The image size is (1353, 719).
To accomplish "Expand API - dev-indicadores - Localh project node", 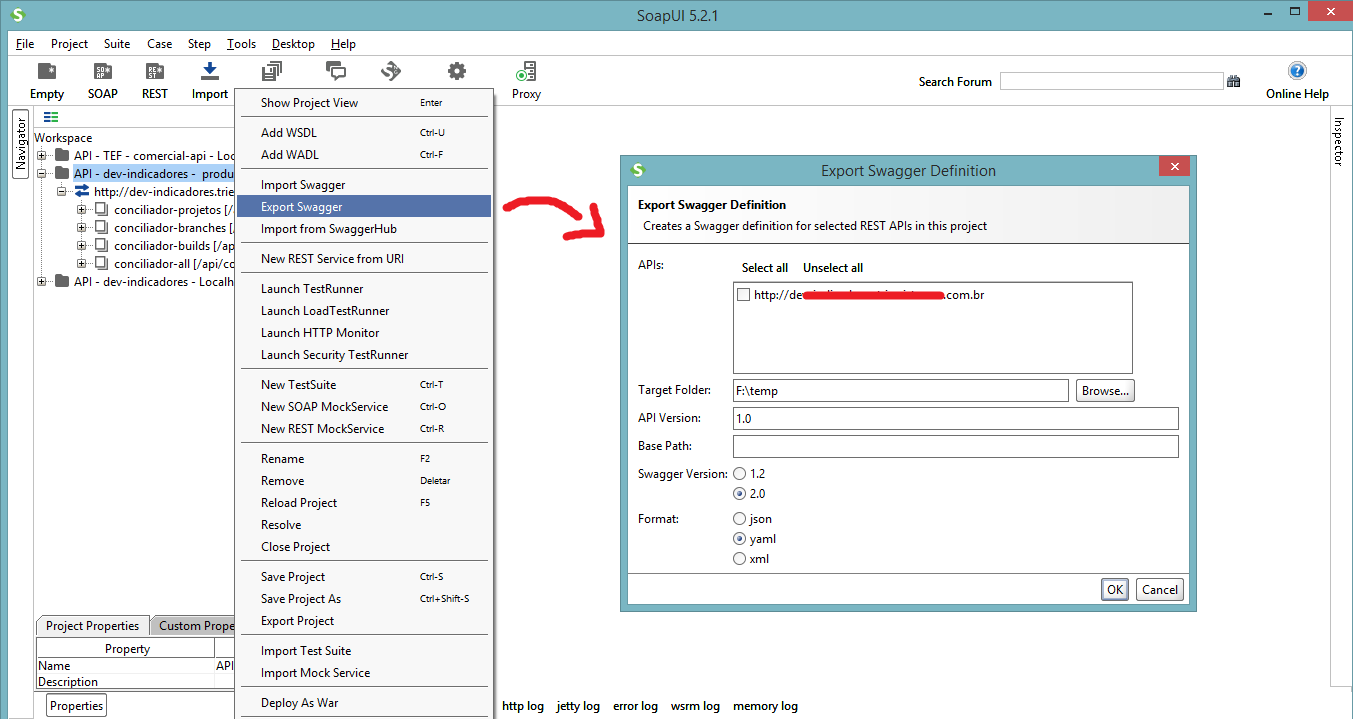I will (42, 281).
